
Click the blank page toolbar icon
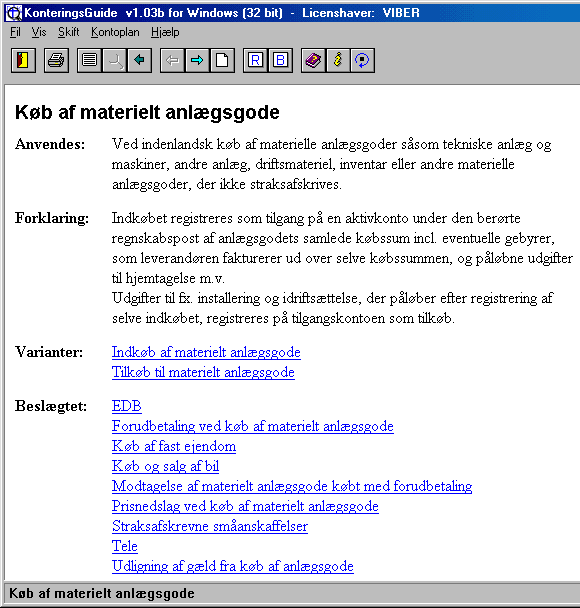(x=222, y=60)
